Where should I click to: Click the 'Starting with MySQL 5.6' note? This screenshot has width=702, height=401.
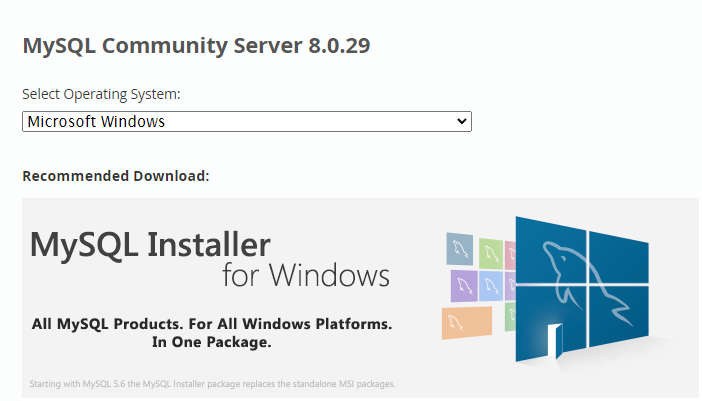(x=212, y=383)
